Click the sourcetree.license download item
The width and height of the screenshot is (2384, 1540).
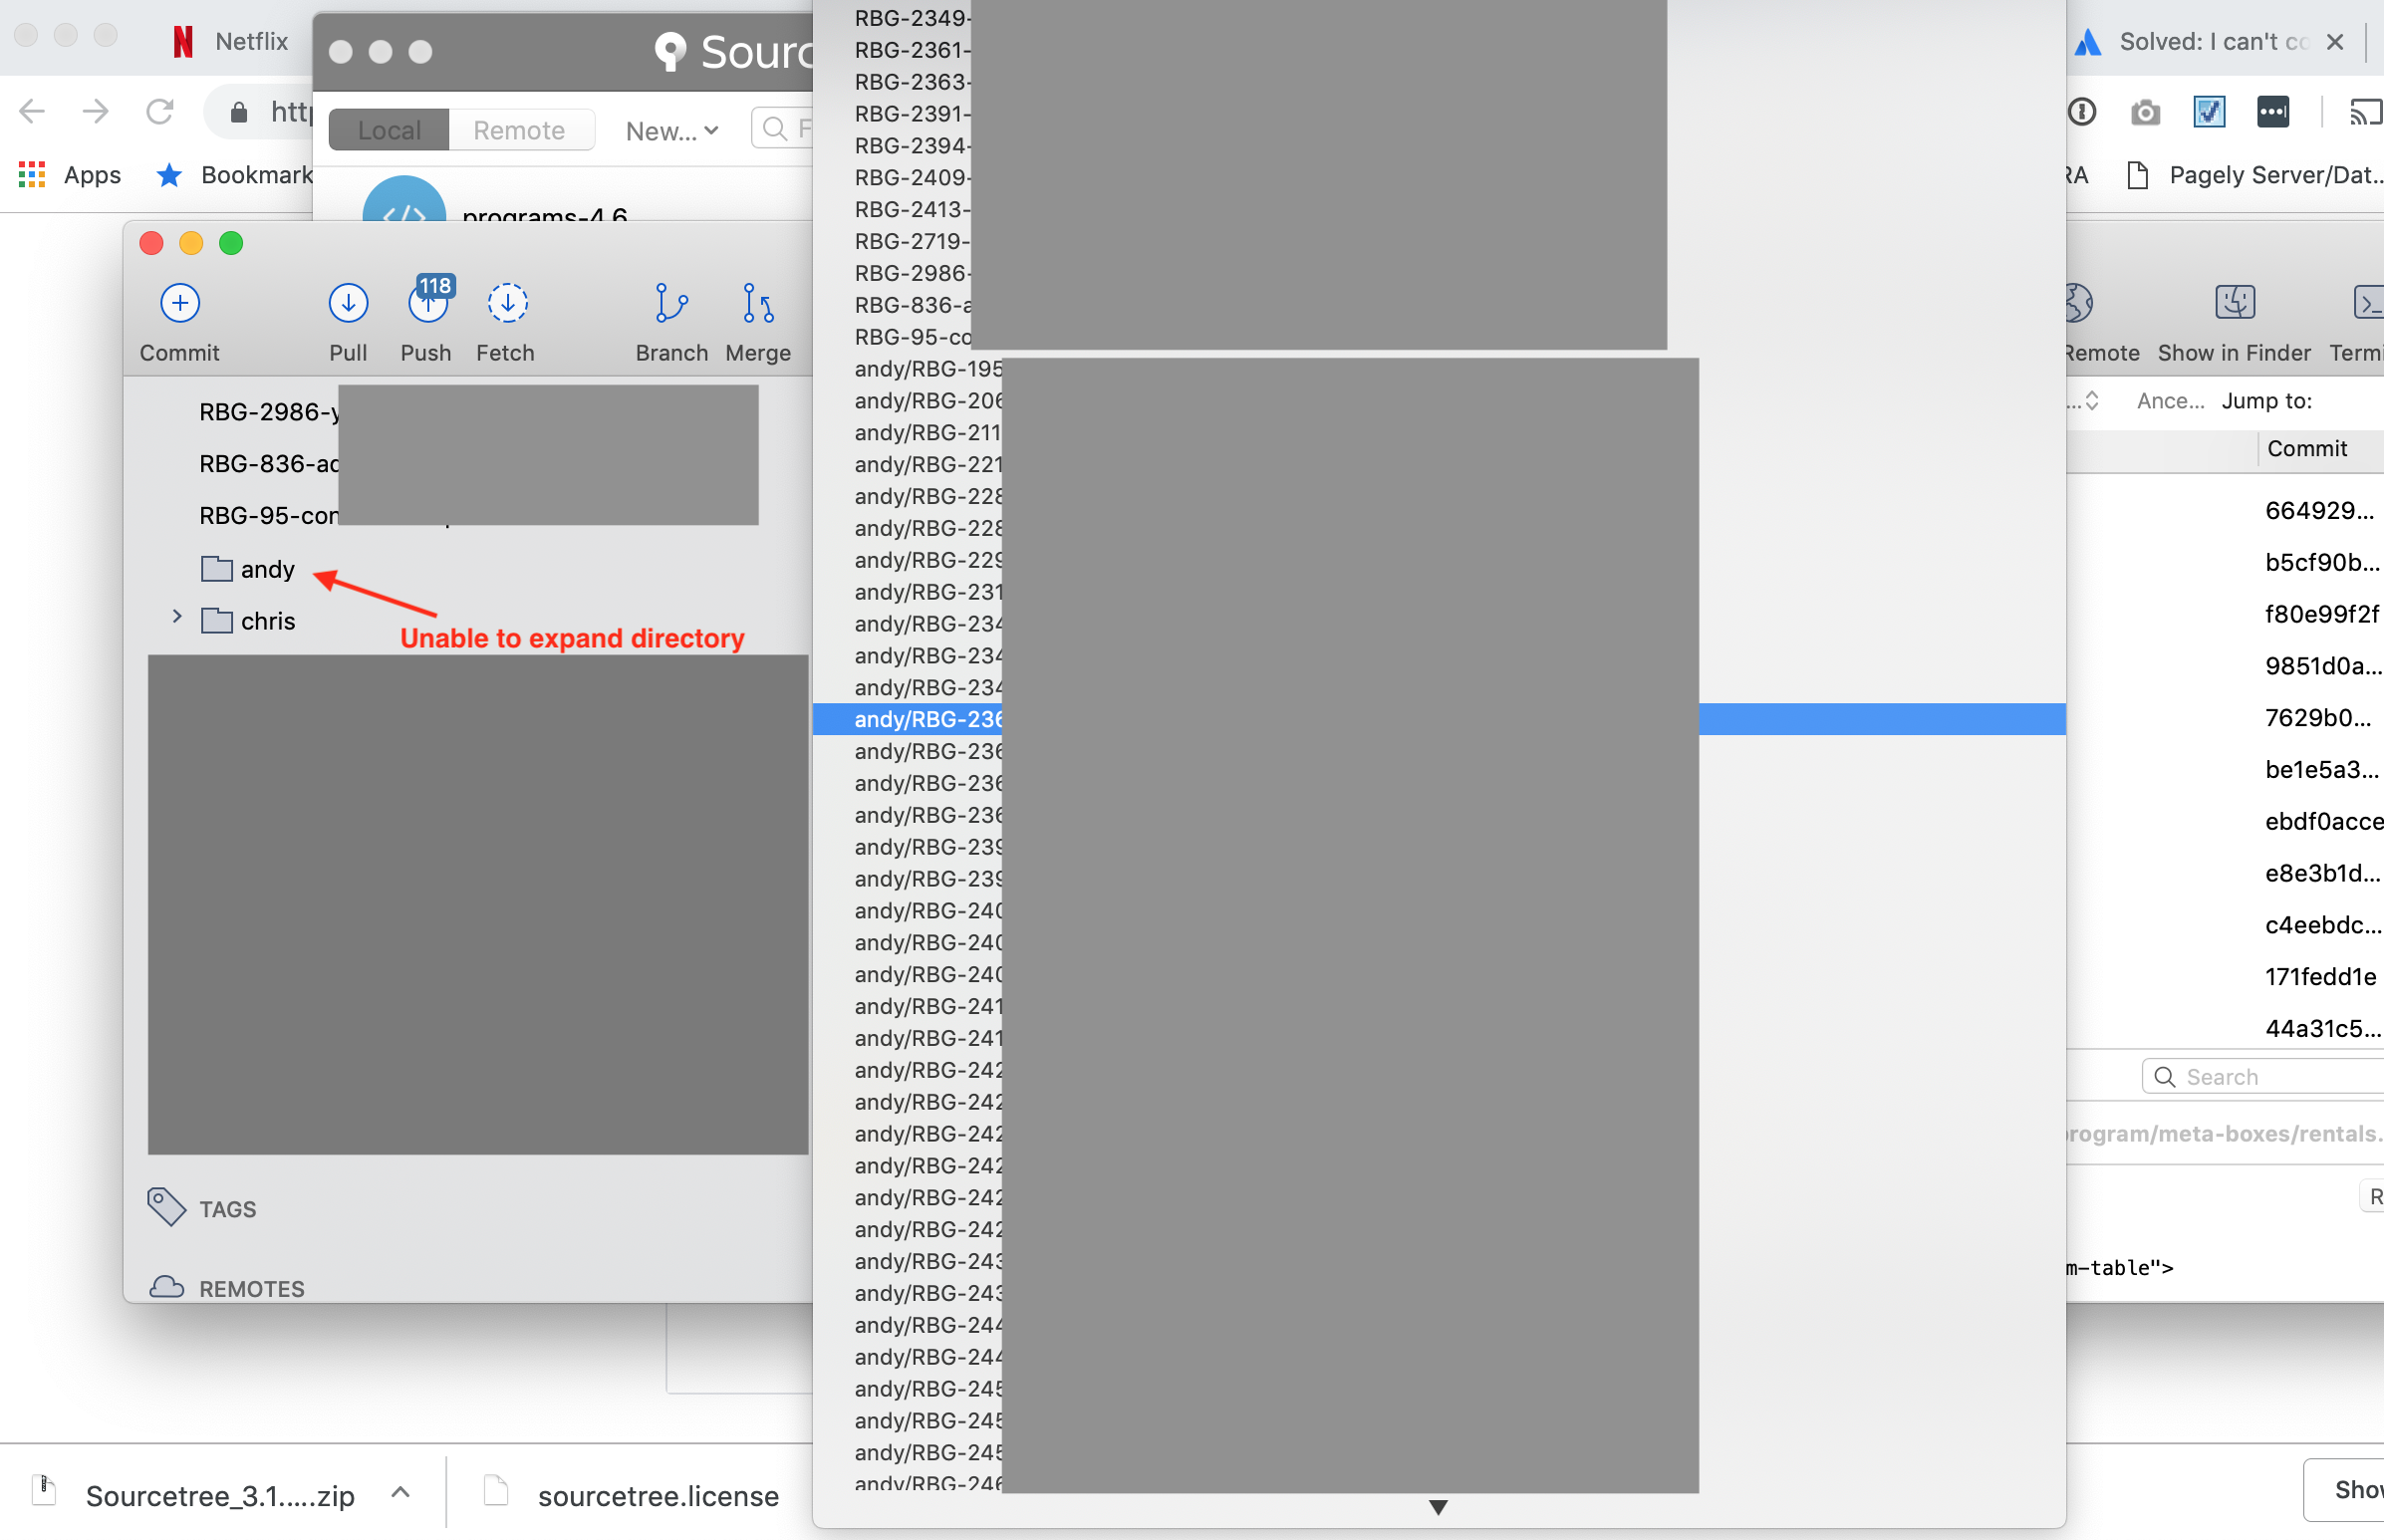[632, 1494]
